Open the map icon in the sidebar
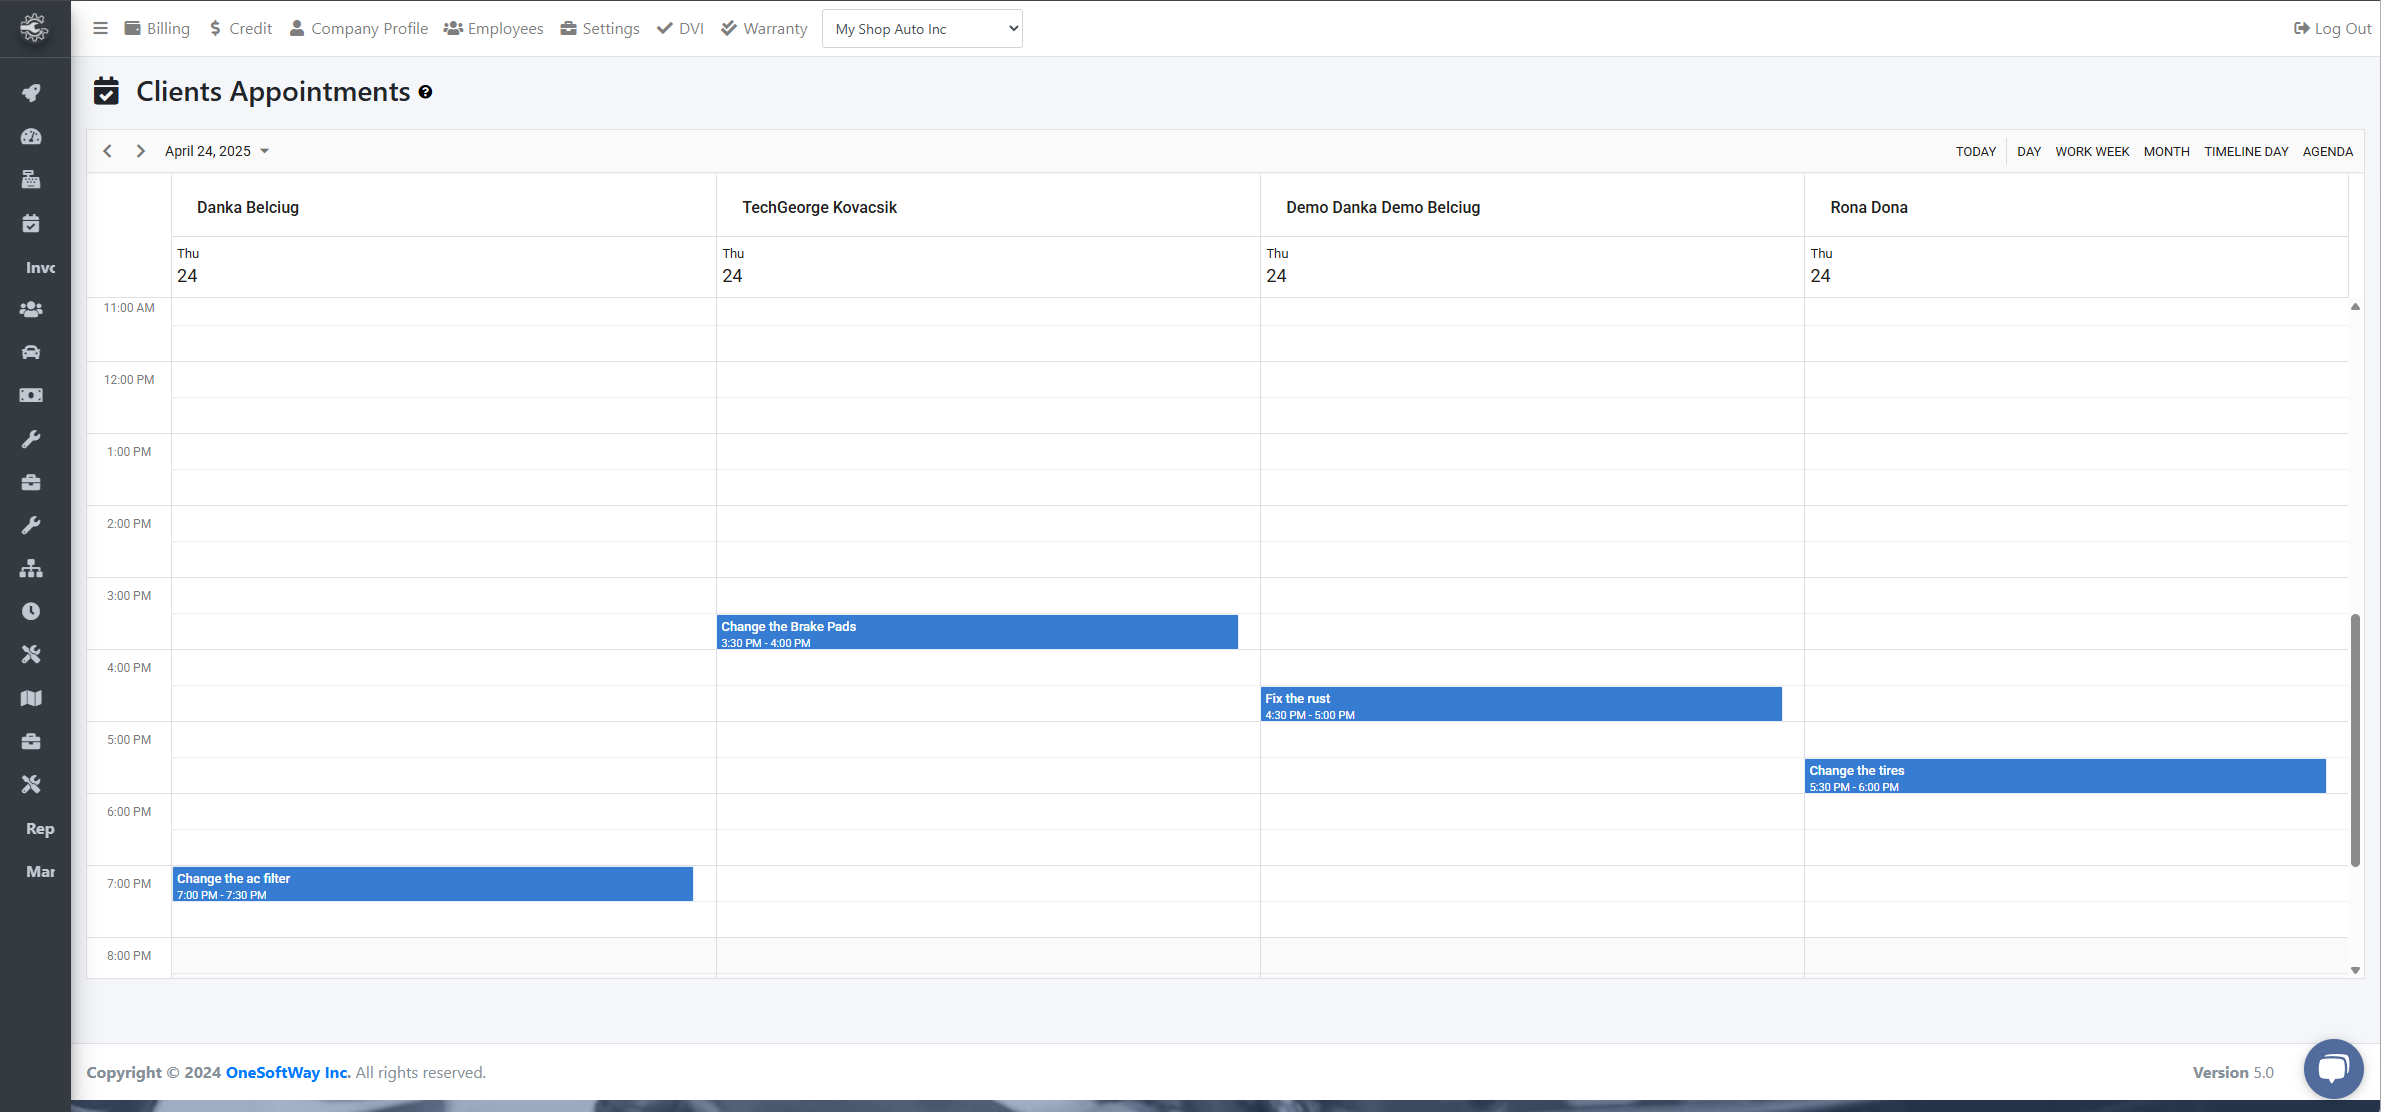 click(31, 697)
